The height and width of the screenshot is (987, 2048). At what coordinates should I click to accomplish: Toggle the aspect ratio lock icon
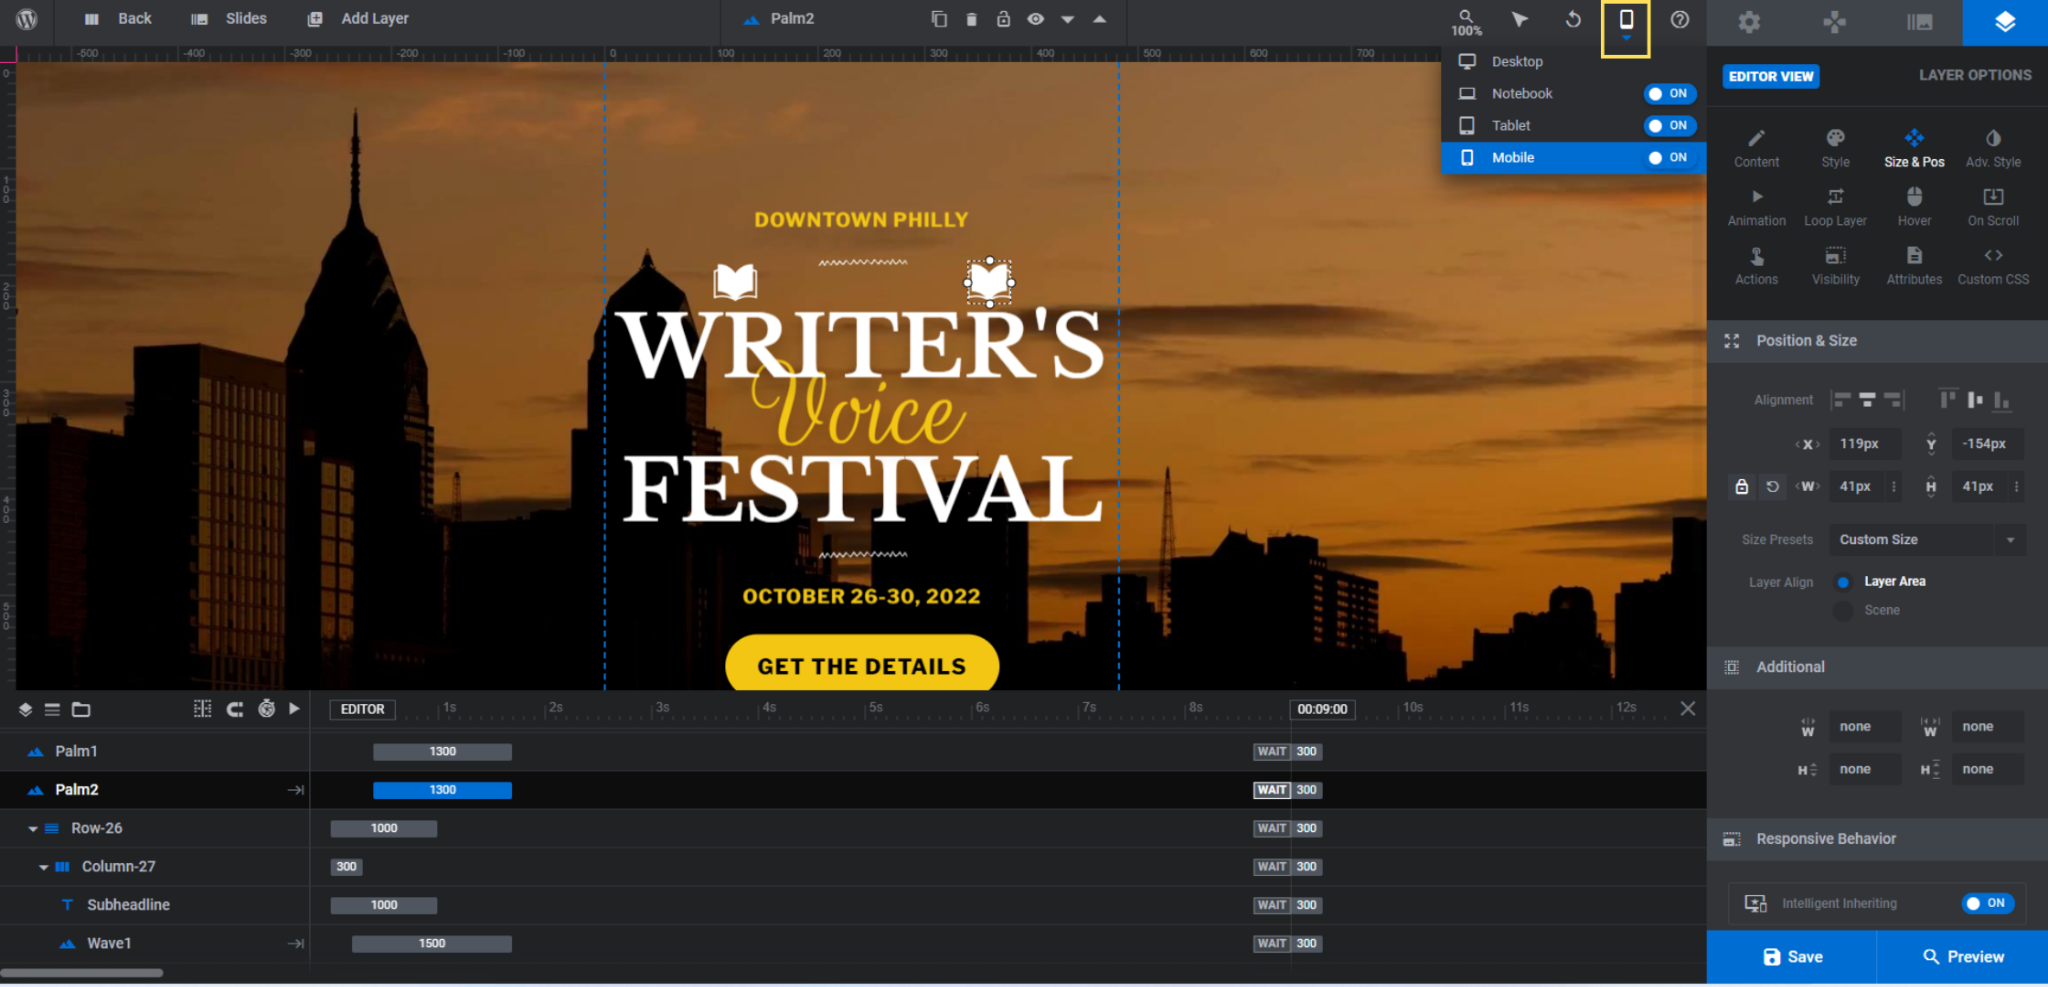point(1741,487)
